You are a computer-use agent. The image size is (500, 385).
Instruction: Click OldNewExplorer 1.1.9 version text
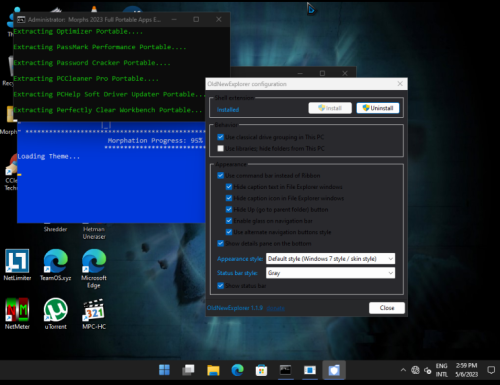235,308
